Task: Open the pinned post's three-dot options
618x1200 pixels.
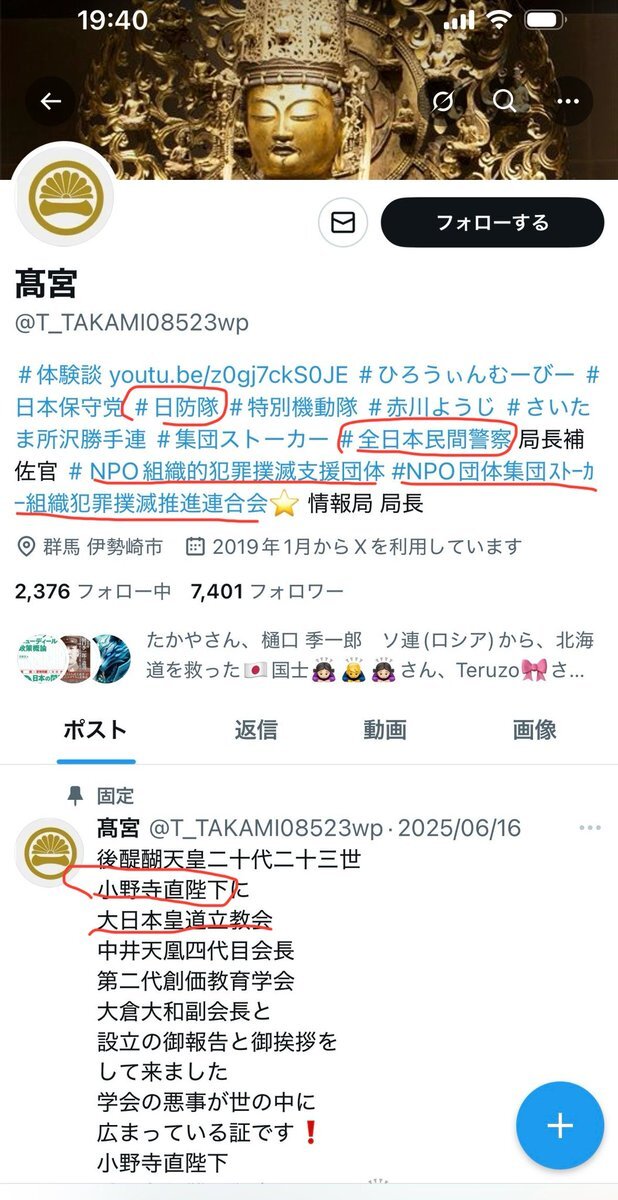Action: coord(590,829)
